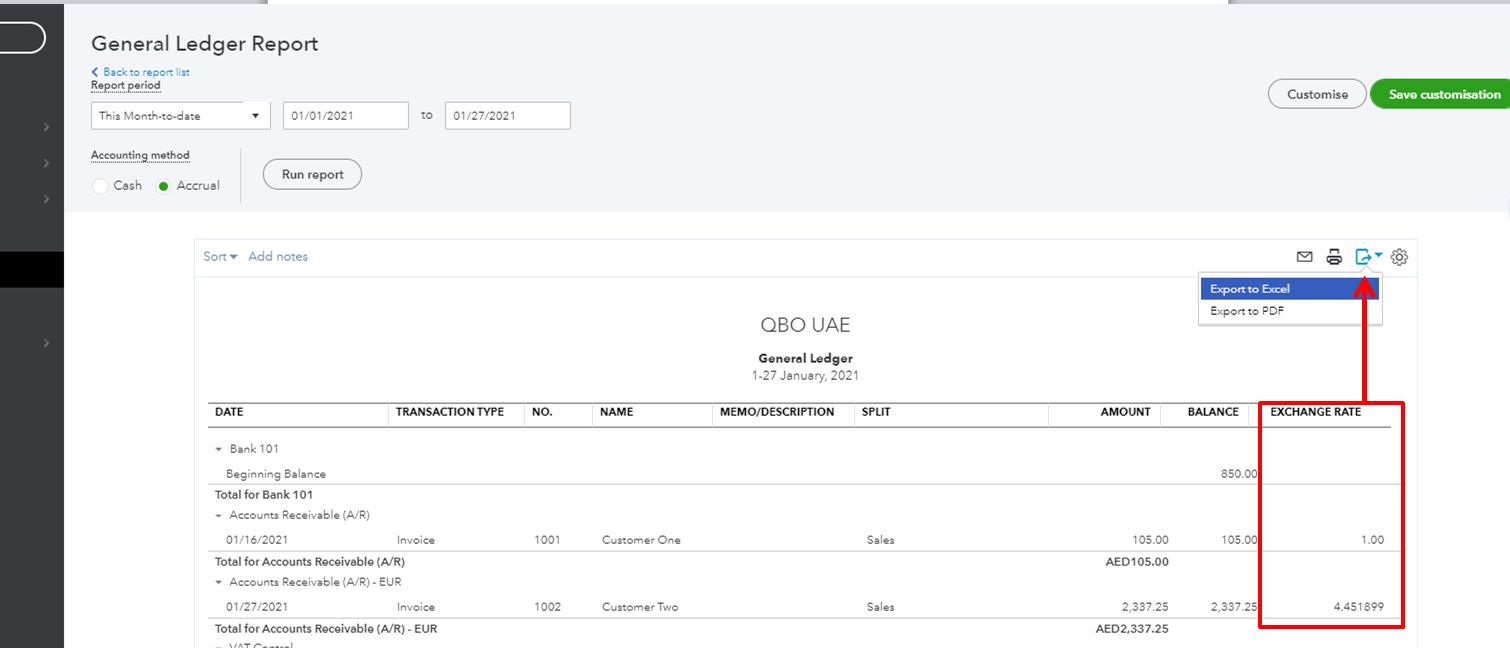Open the export icon dropdown
The height and width of the screenshot is (648, 1510).
[x=1368, y=257]
